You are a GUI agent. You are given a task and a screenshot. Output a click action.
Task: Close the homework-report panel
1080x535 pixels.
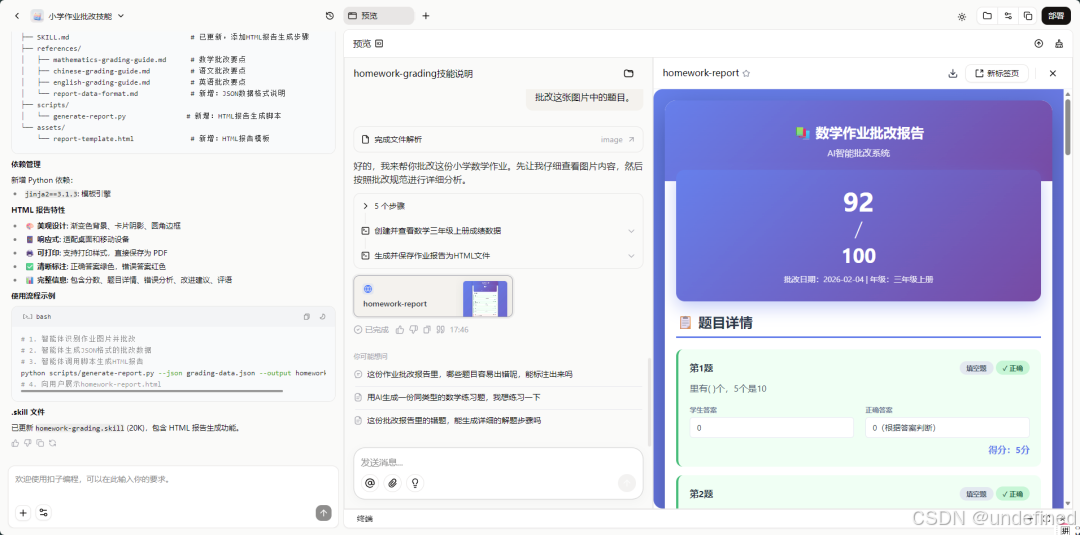(1052, 73)
